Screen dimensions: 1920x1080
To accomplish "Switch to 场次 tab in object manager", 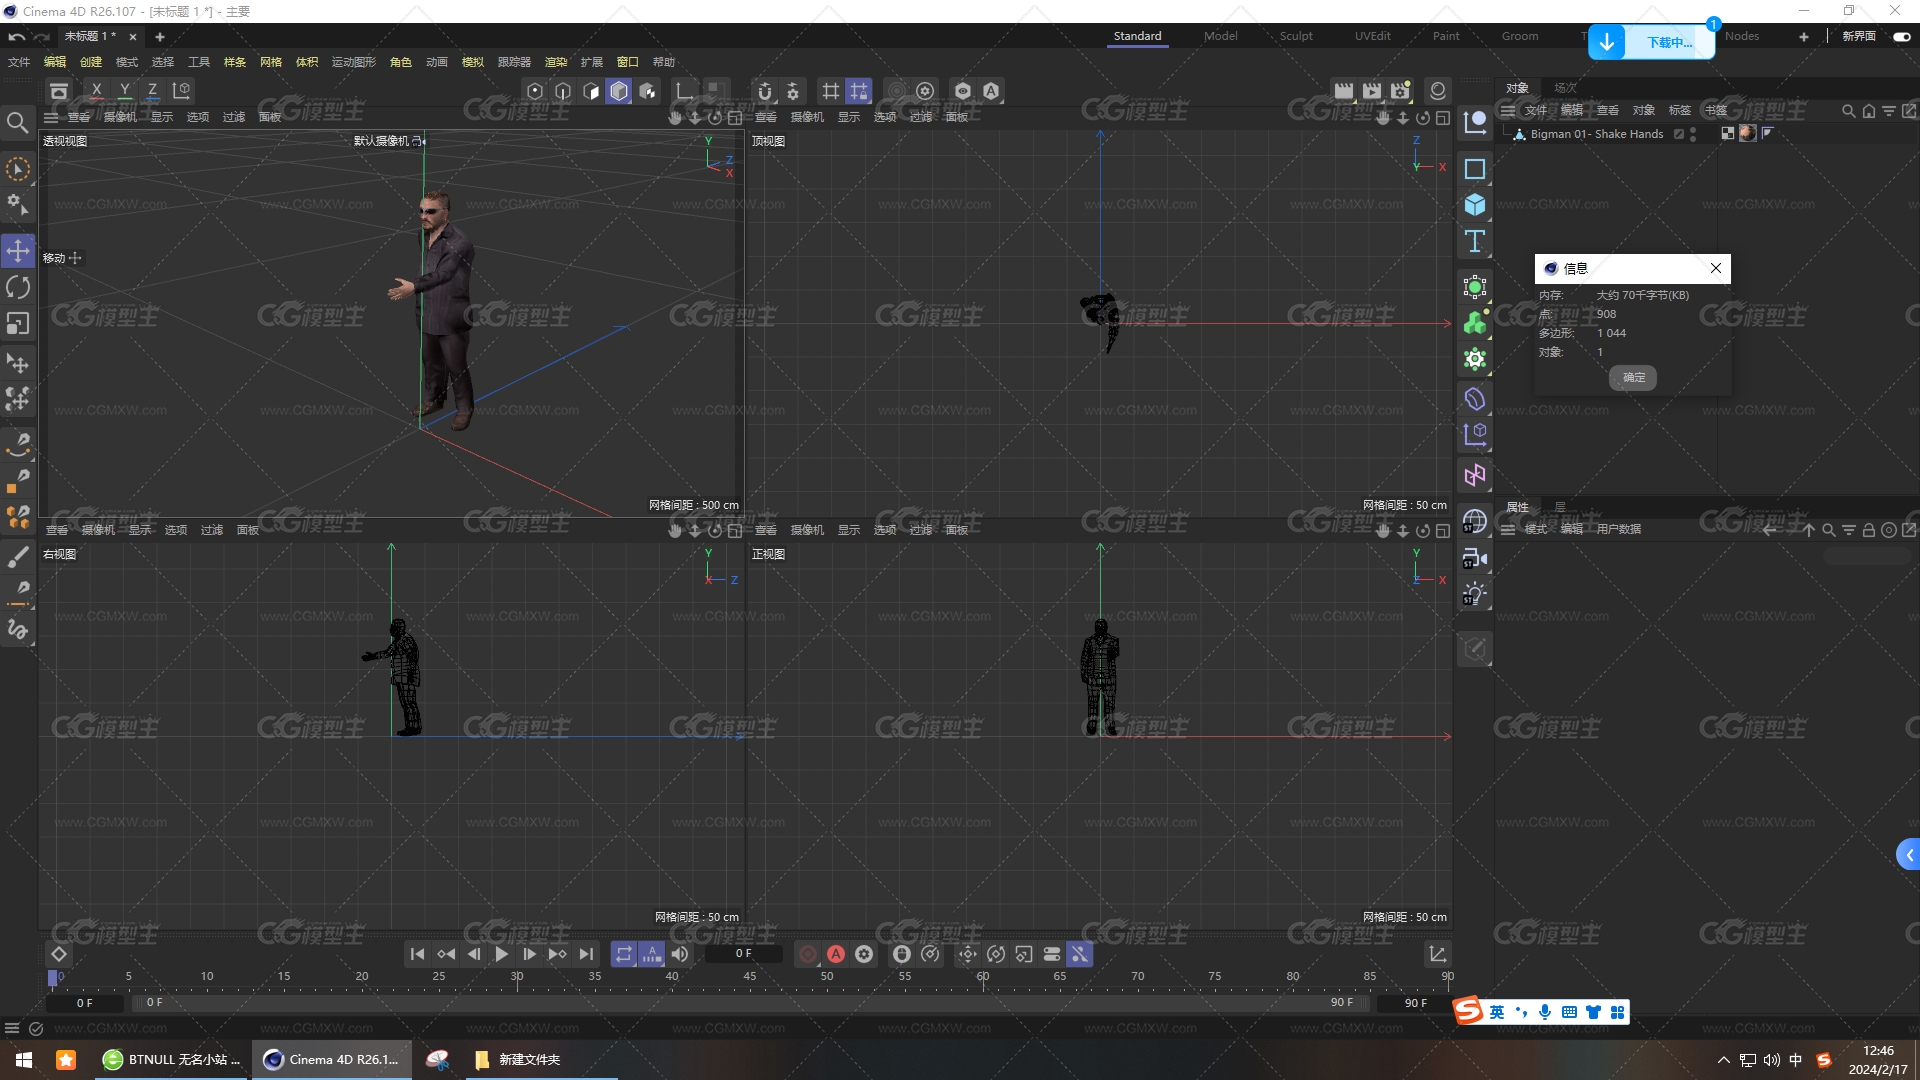I will [x=1565, y=88].
